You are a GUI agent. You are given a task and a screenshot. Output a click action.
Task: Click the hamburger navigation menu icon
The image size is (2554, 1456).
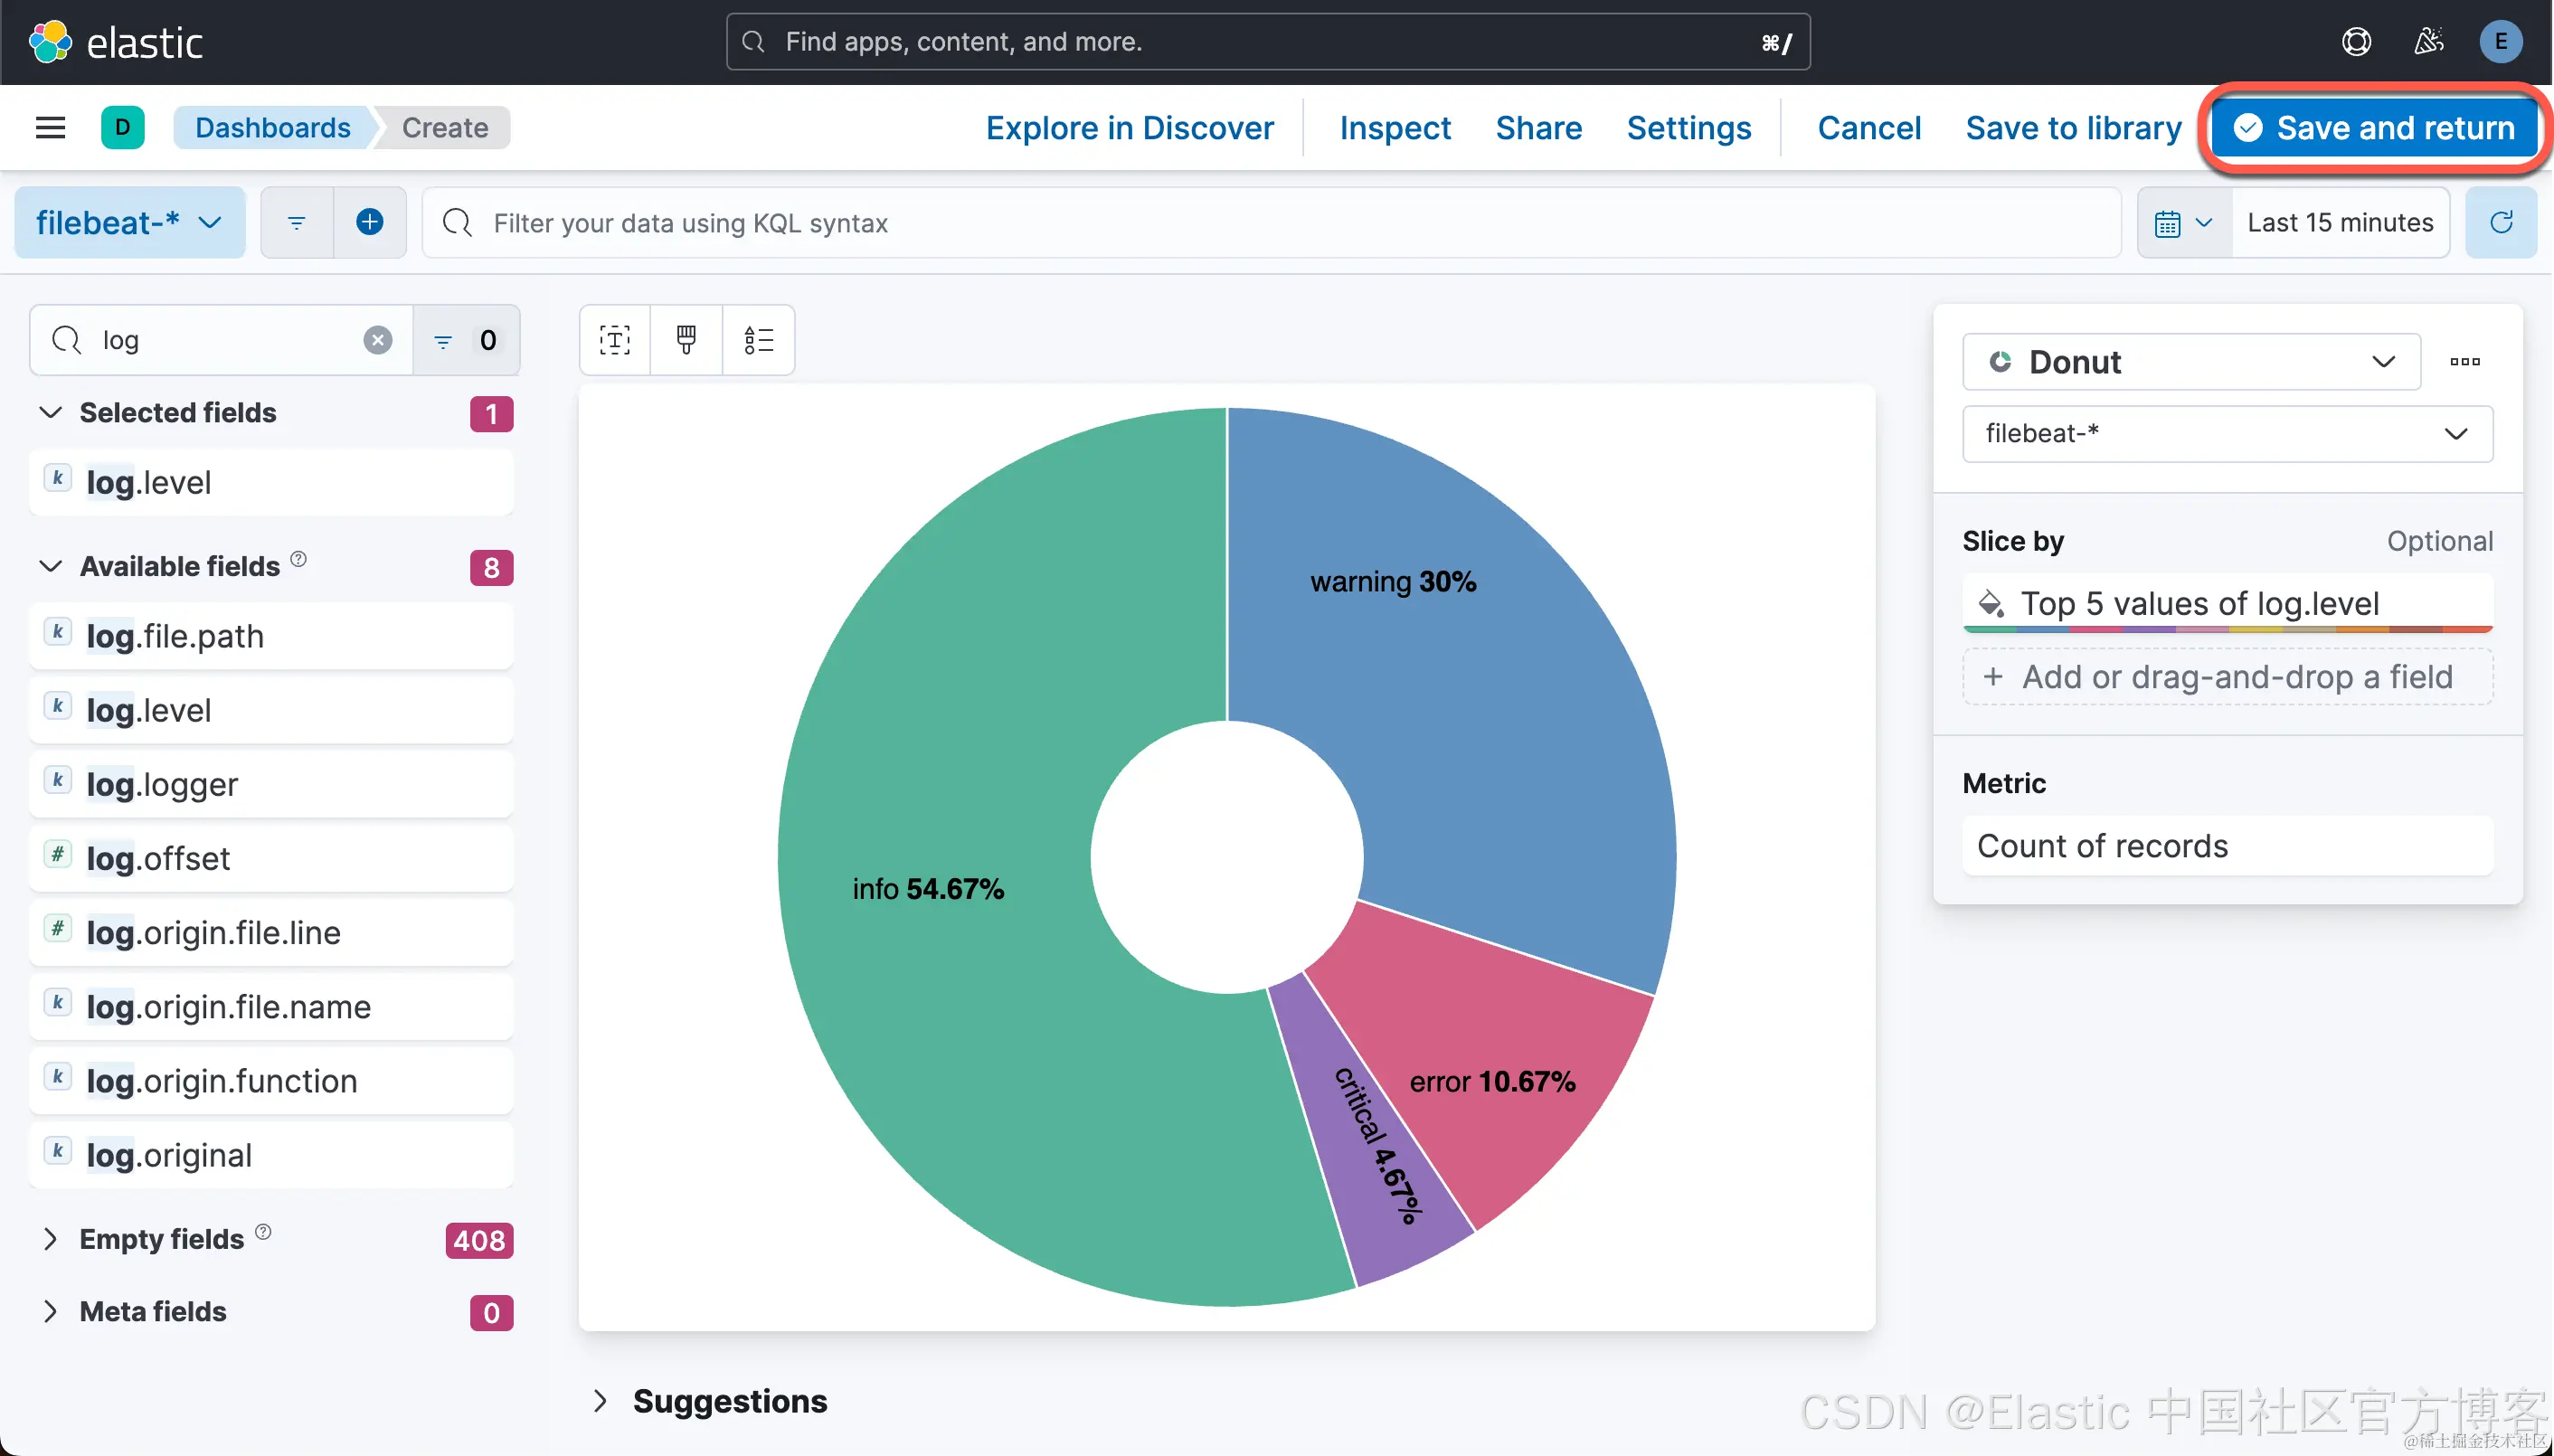[50, 128]
